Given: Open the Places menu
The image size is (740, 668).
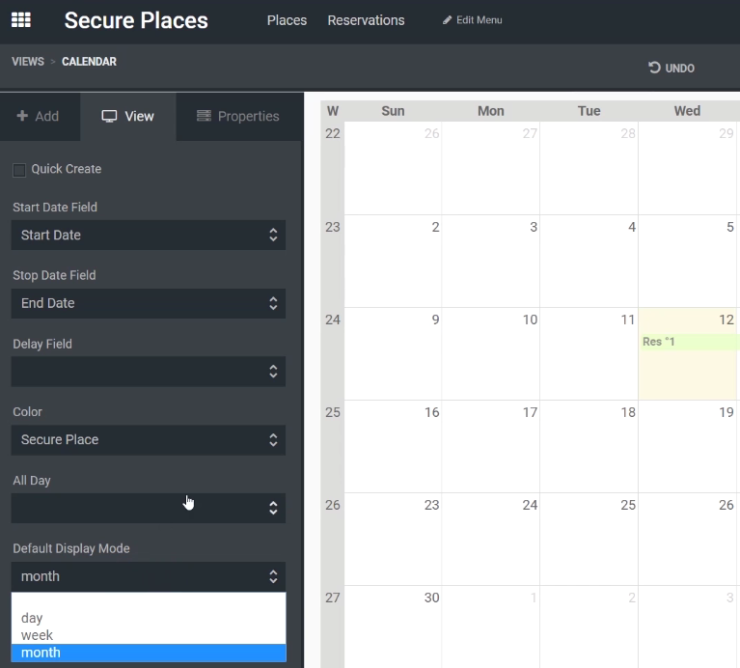Looking at the screenshot, I should coord(286,20).
